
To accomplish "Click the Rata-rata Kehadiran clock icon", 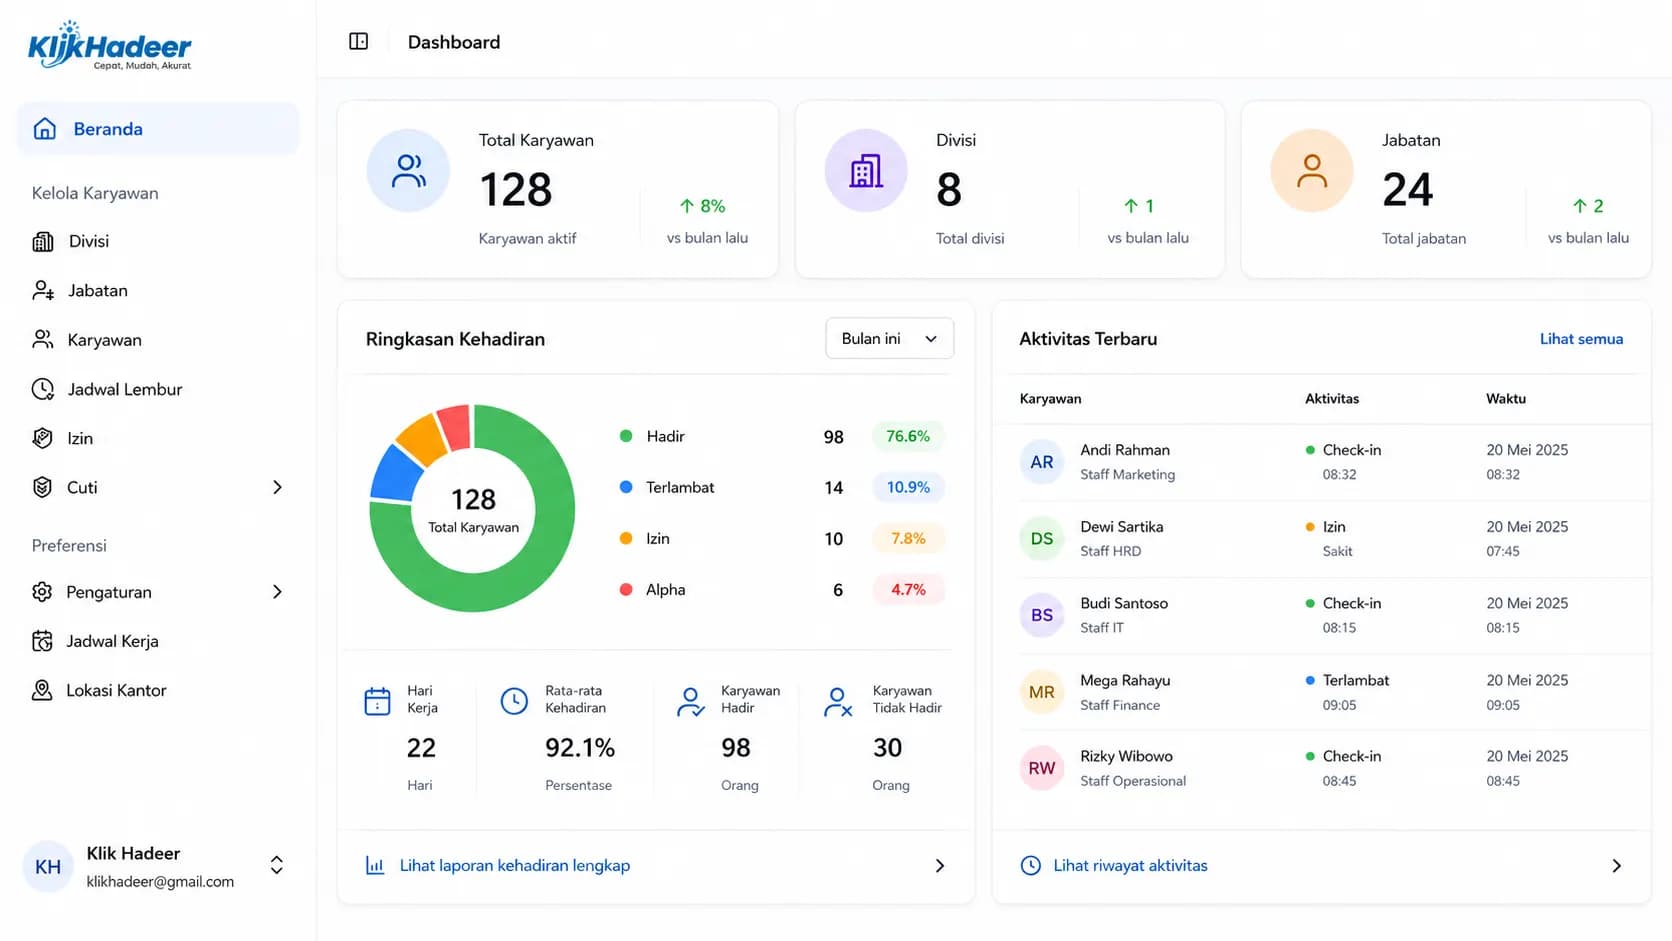I will click(514, 701).
